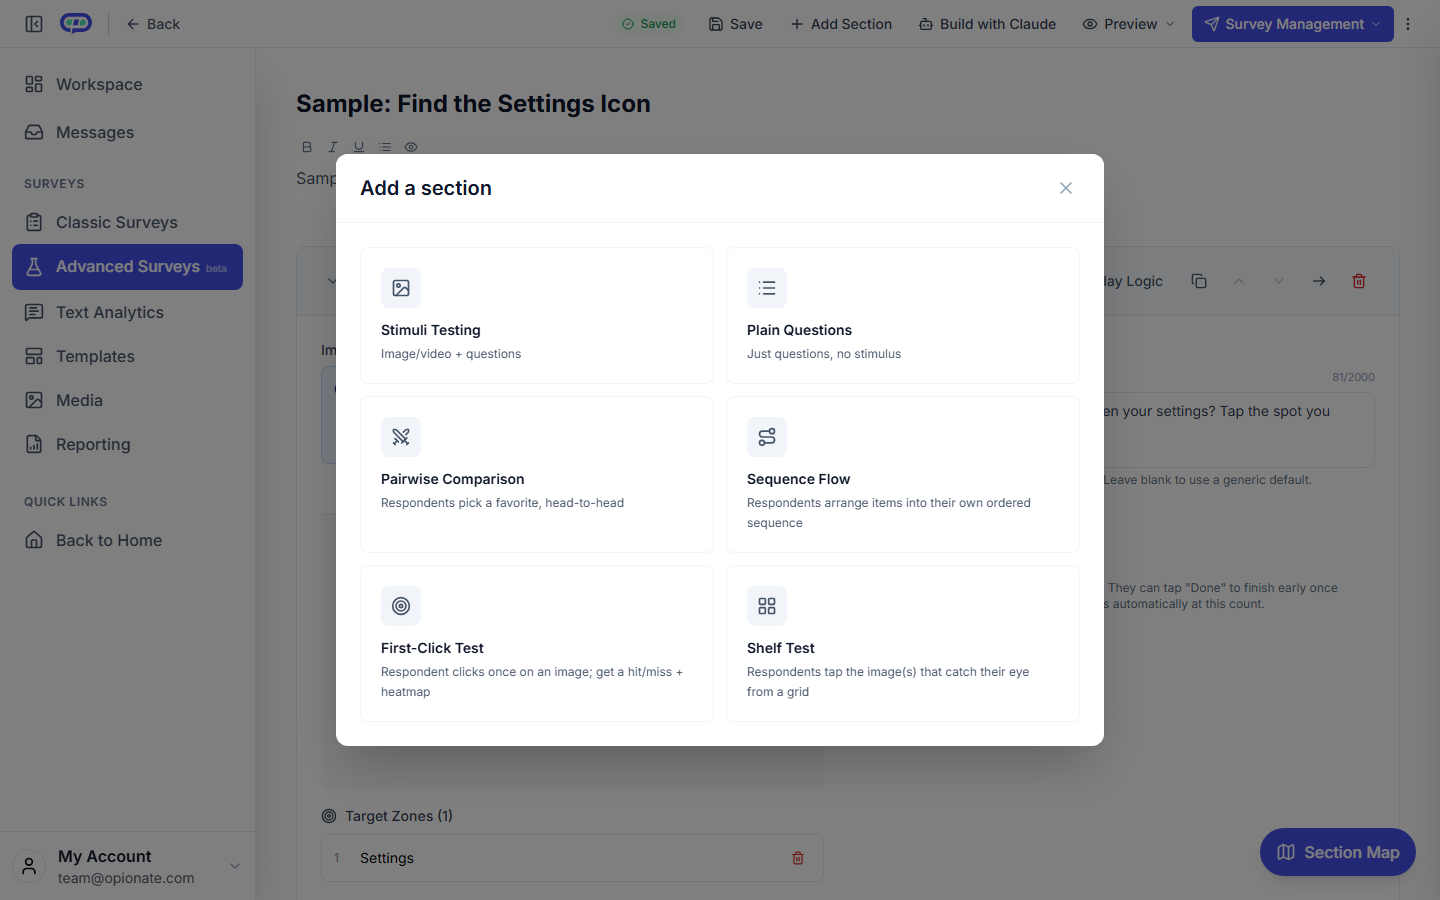
Task: Toggle underline formatting icon
Action: tap(359, 147)
